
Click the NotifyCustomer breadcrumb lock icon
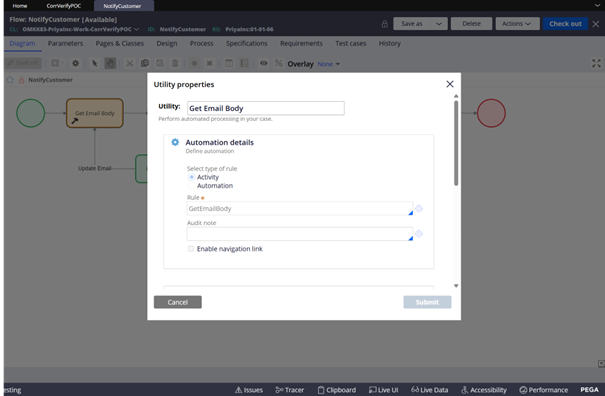[x=22, y=80]
